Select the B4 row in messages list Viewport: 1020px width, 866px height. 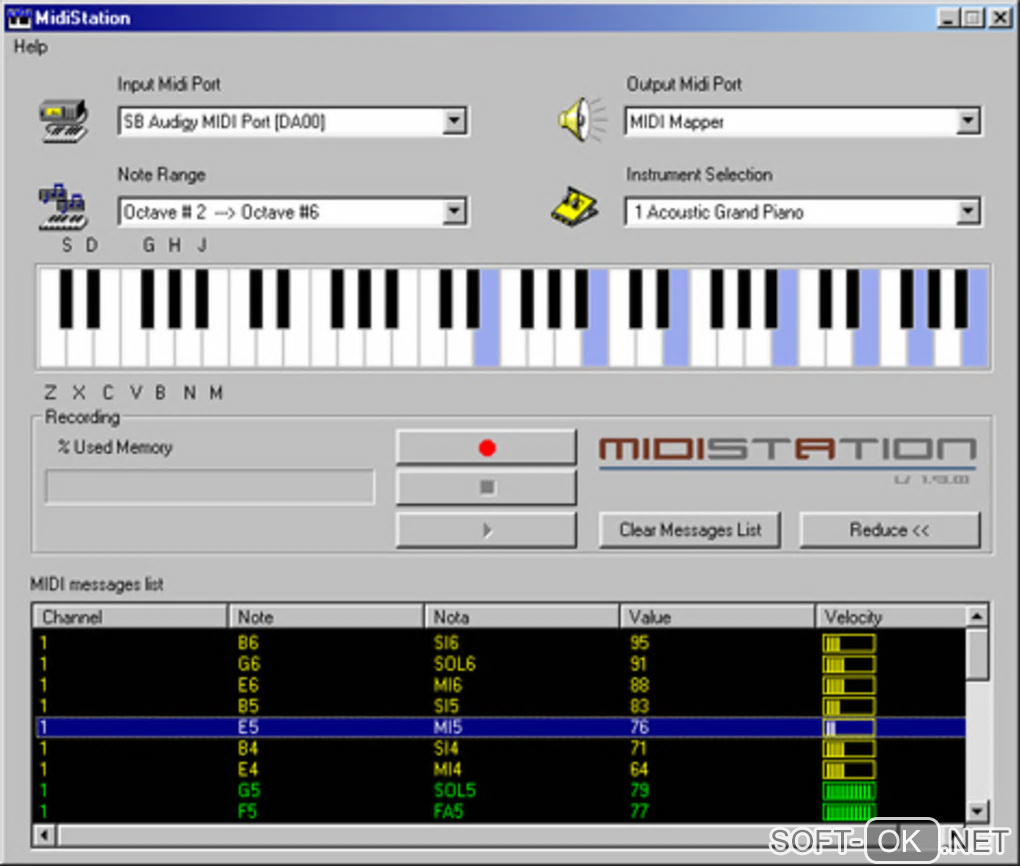[499, 748]
